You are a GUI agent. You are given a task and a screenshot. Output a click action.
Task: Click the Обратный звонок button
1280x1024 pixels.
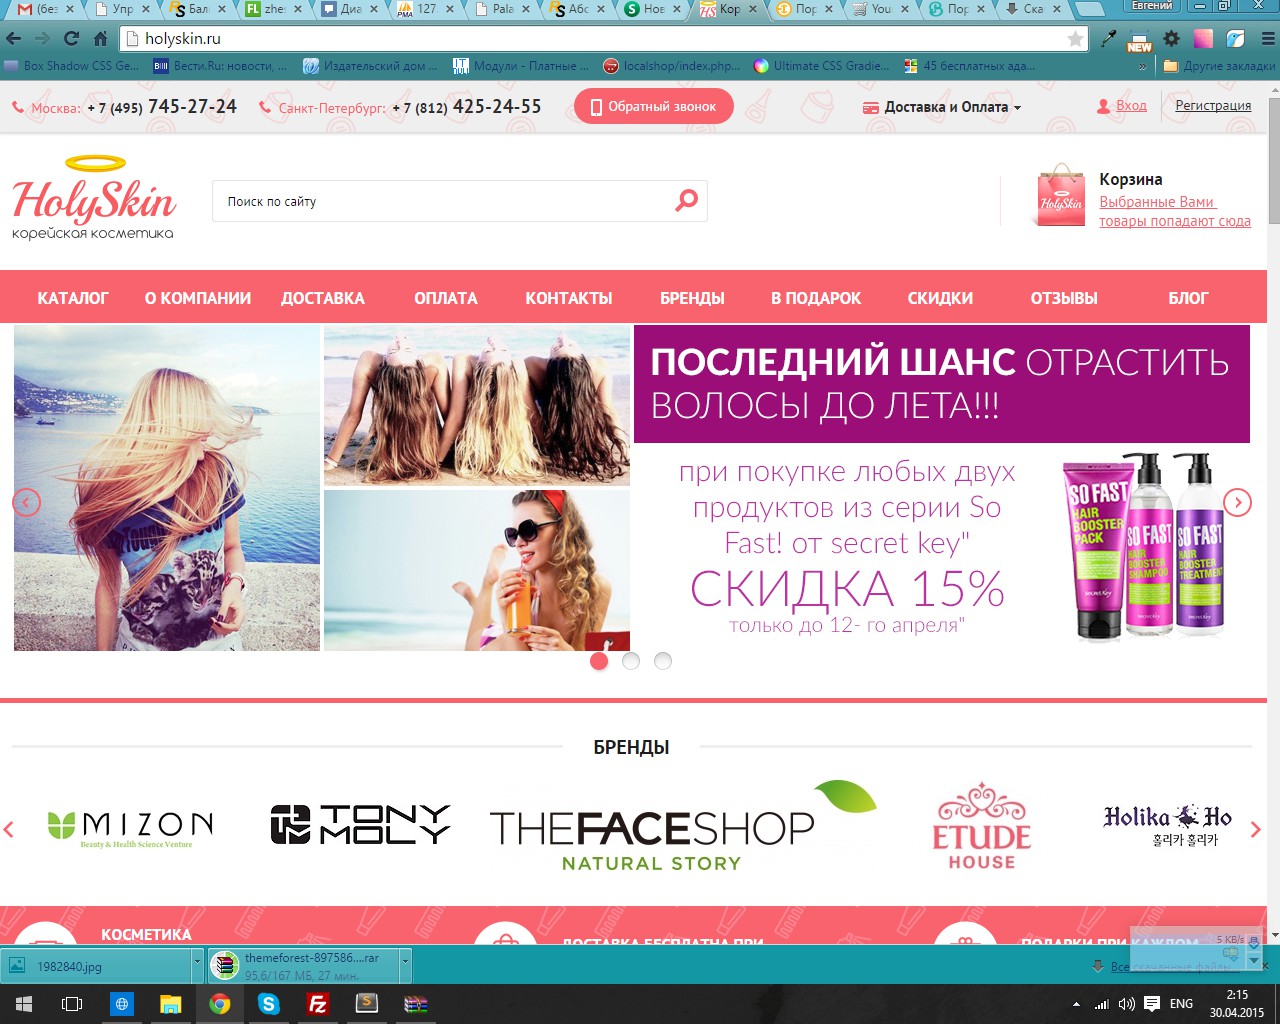(654, 106)
